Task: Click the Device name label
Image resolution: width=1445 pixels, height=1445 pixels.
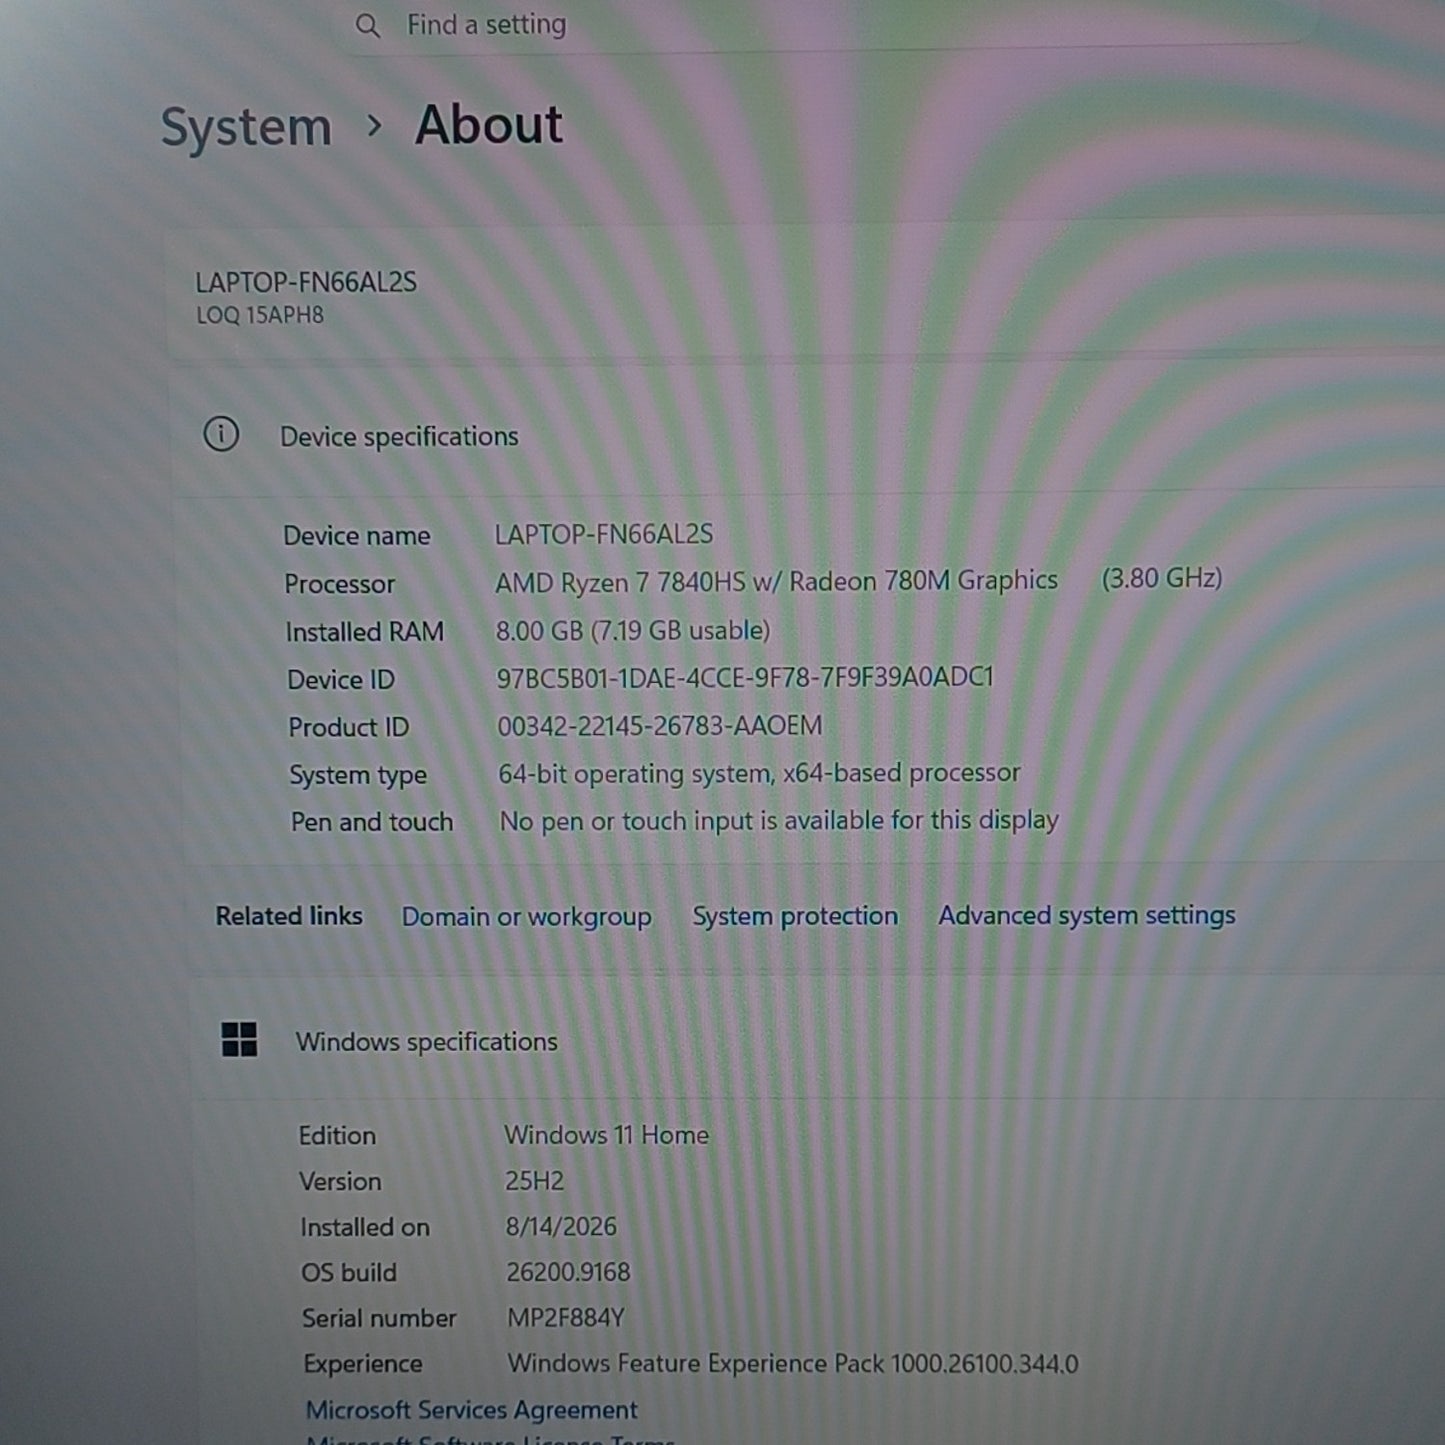Action: pyautogui.click(x=356, y=536)
